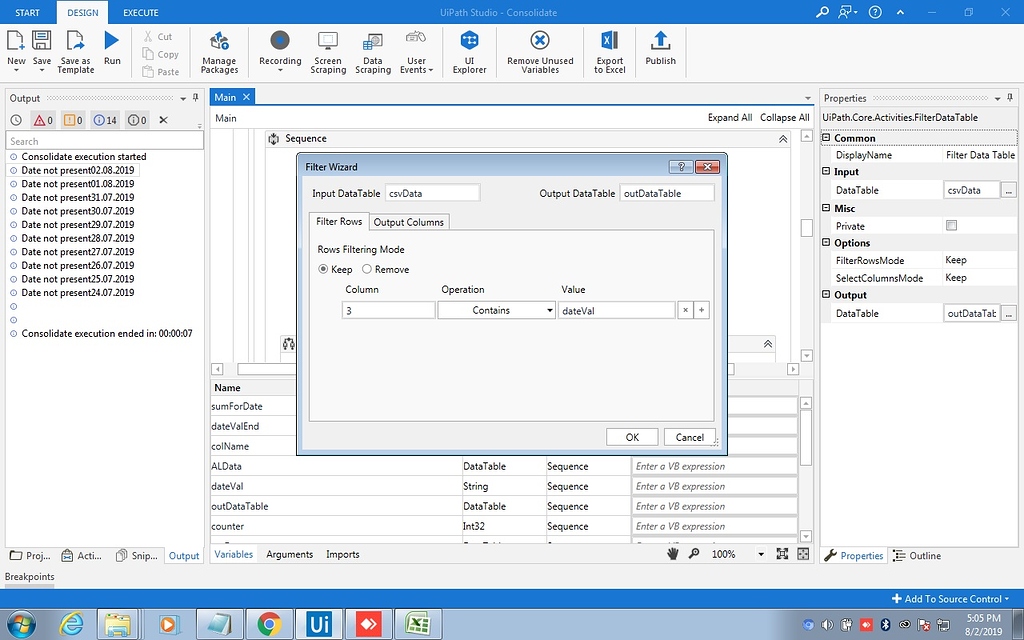The image size is (1024, 640).
Task: Click Remove Unused Variables icon
Action: pos(540,50)
